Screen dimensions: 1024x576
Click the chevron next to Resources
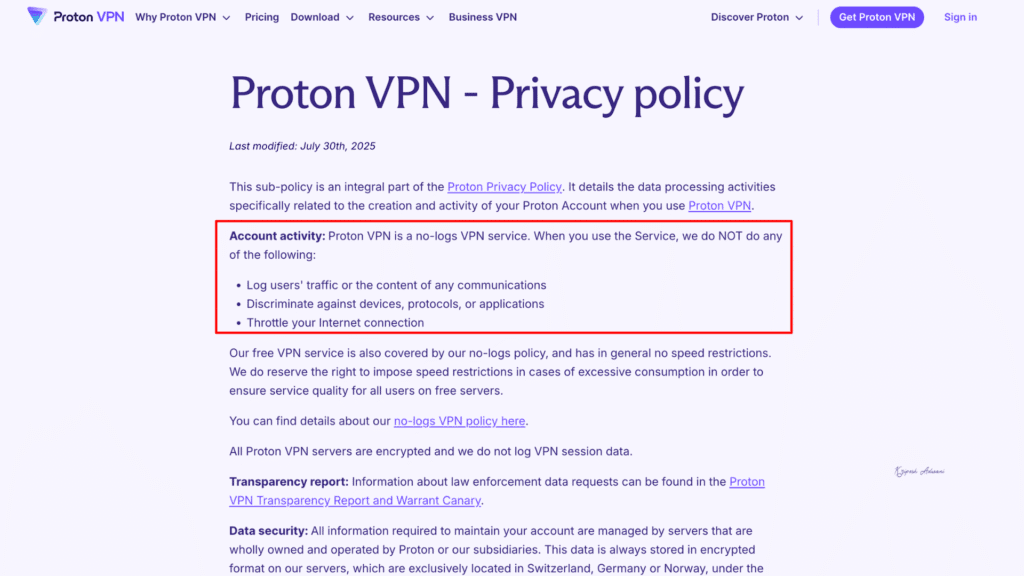pyautogui.click(x=430, y=17)
